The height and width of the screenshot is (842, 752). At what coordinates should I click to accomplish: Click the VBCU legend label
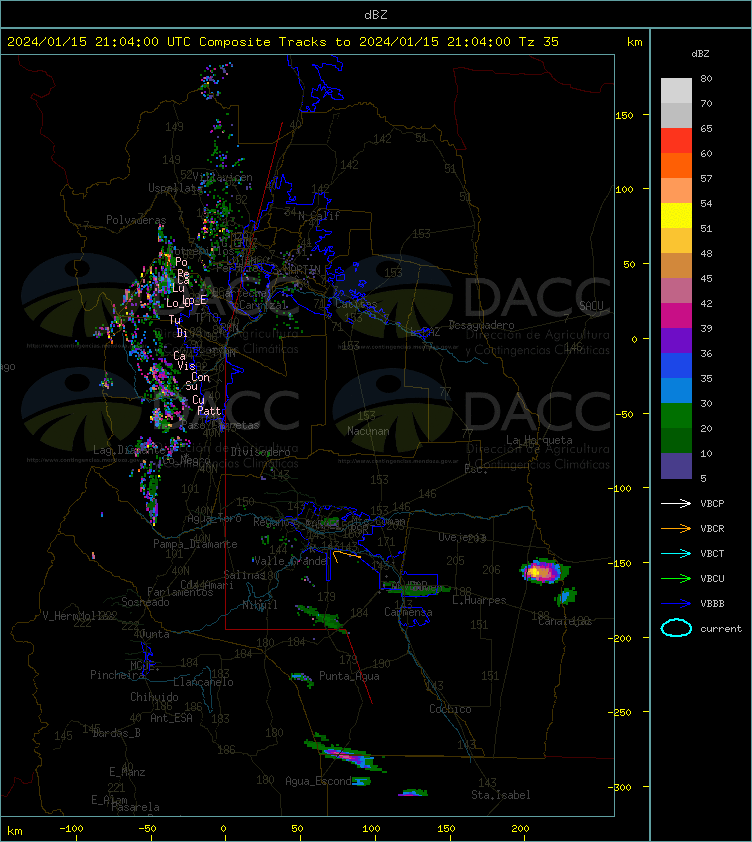pyautogui.click(x=712, y=578)
